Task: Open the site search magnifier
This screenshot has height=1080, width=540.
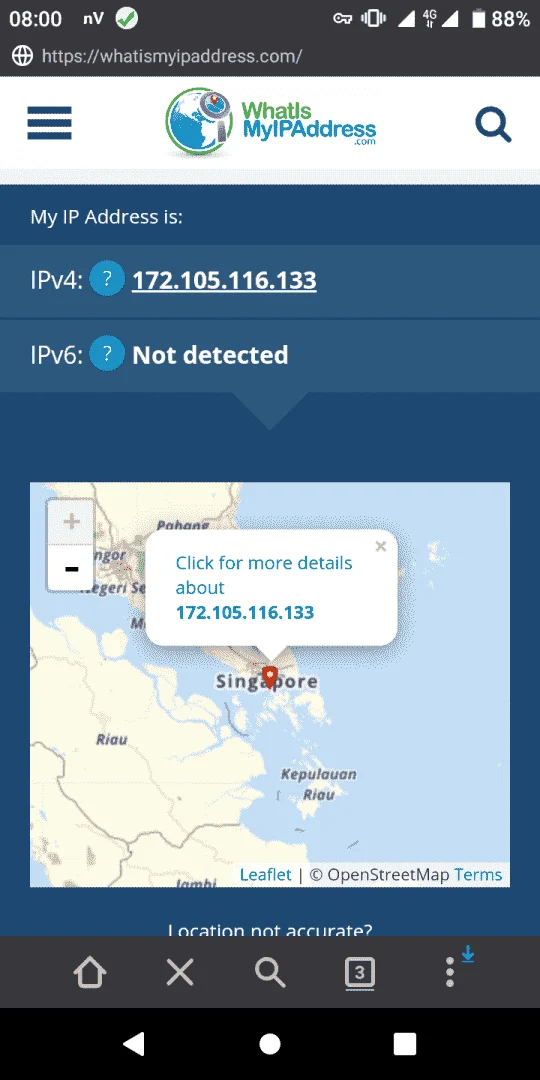Action: click(493, 125)
